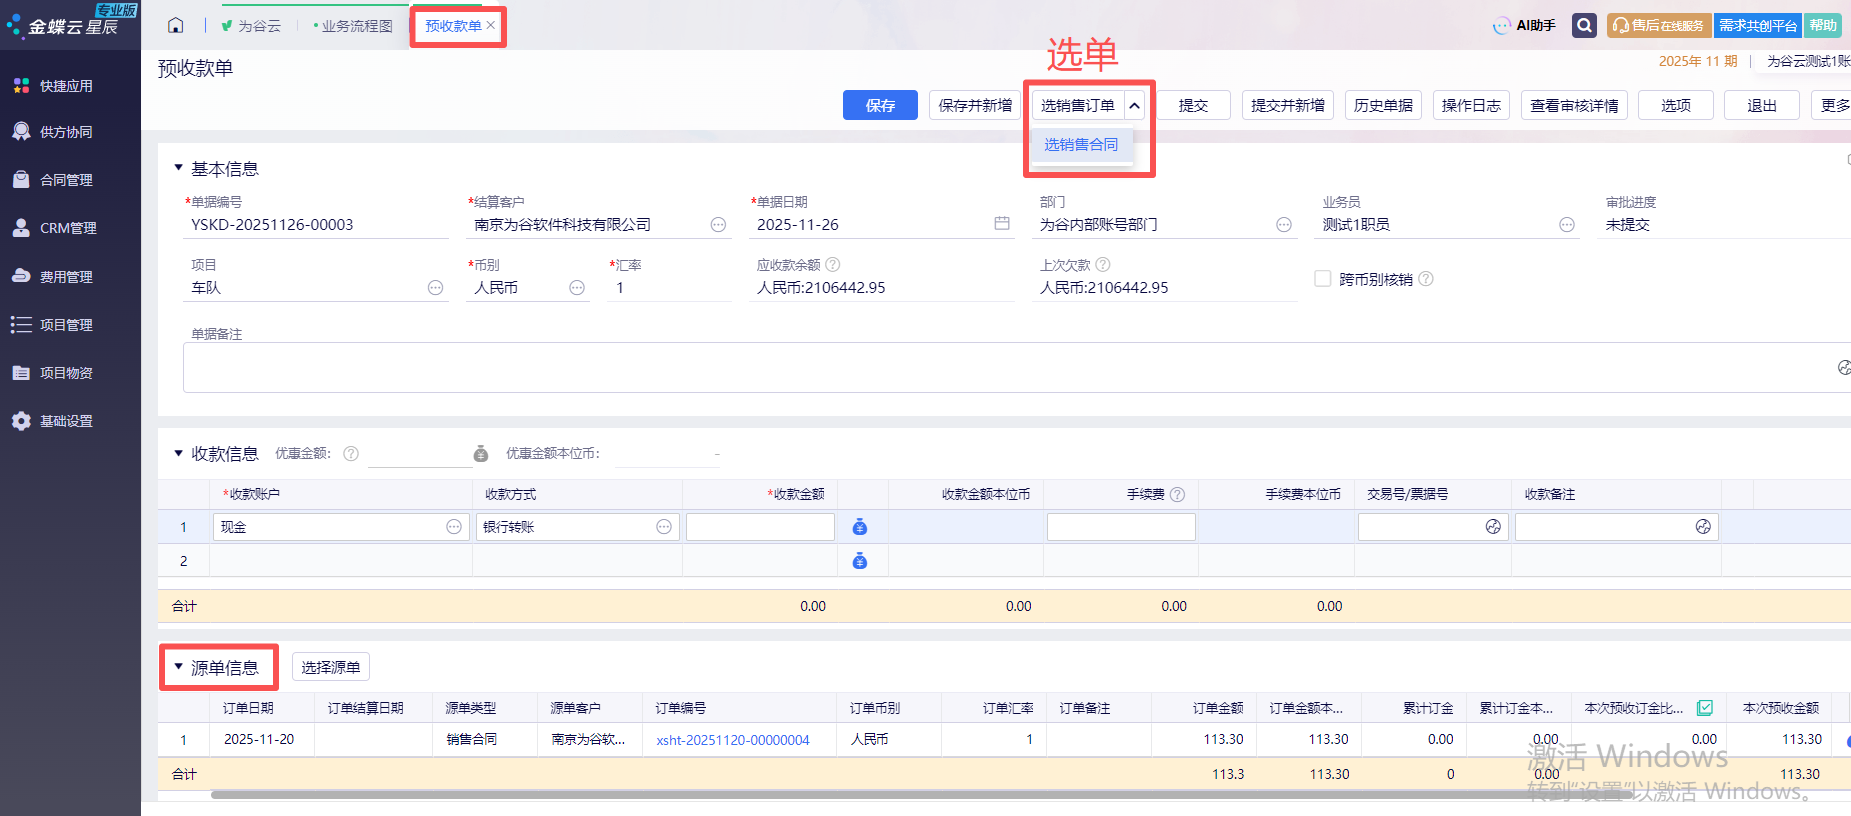Click 交易号/票据号 row 1 edit icon
Screen dimensions: 1851x816
click(x=1493, y=527)
